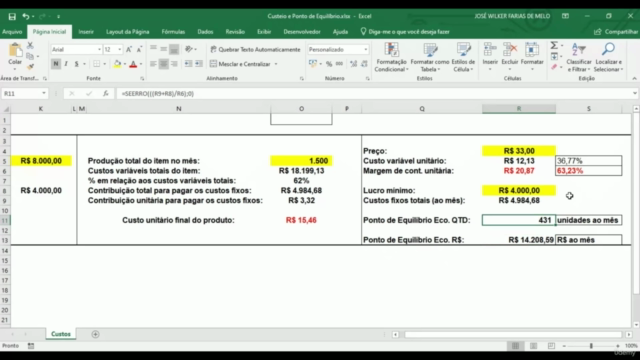Click the Decrease Decimal icon
Image resolution: width=640 pixels, height=360 pixels.
[364, 64]
